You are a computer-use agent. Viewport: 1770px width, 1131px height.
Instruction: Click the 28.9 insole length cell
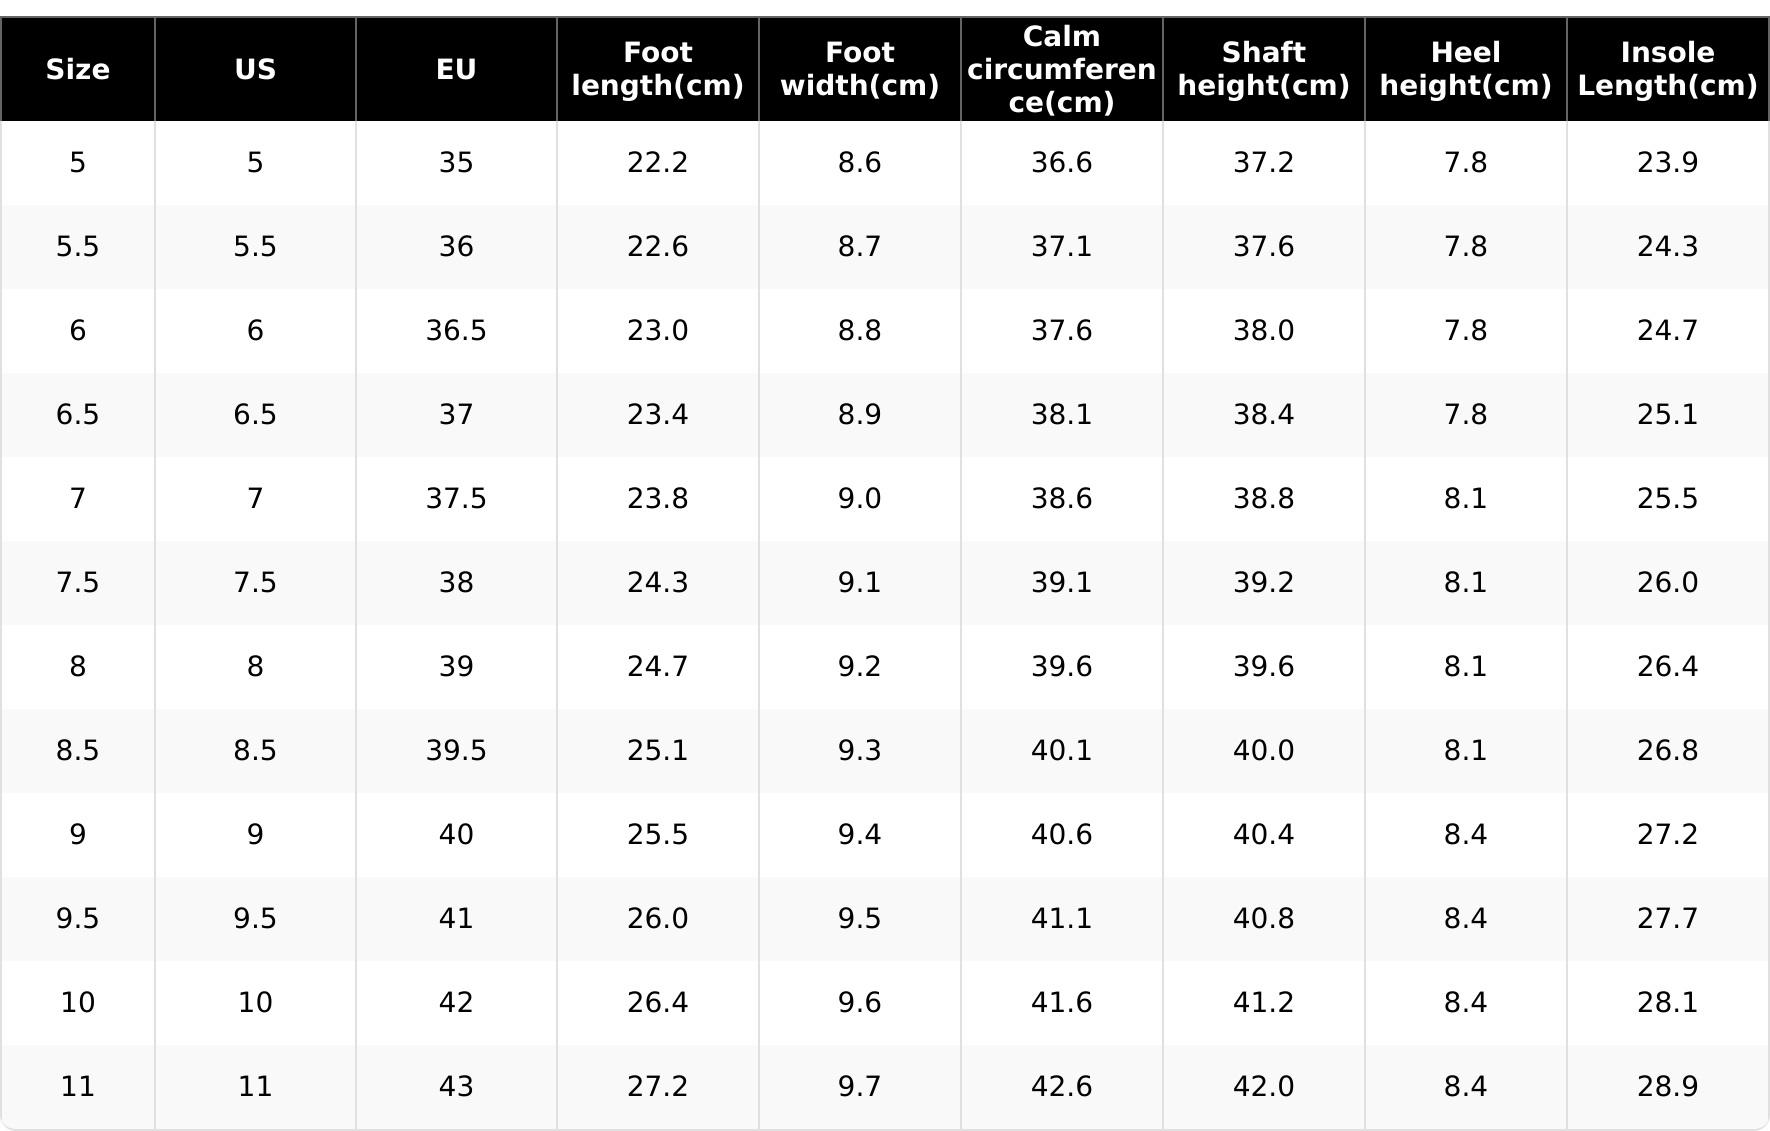coord(1667,1086)
